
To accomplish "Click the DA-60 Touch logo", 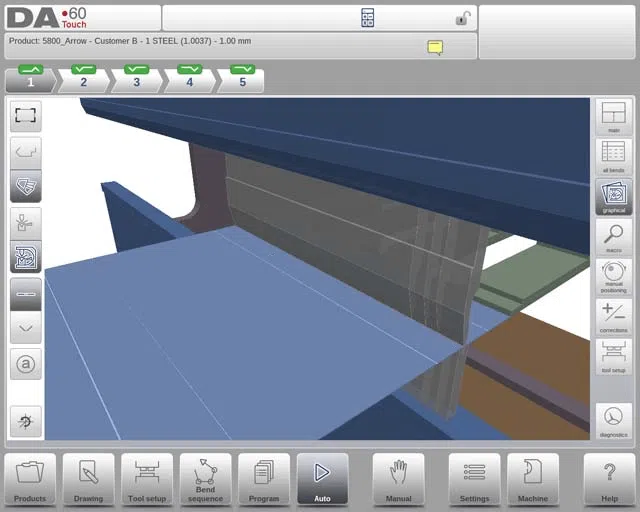I will 47,18.
